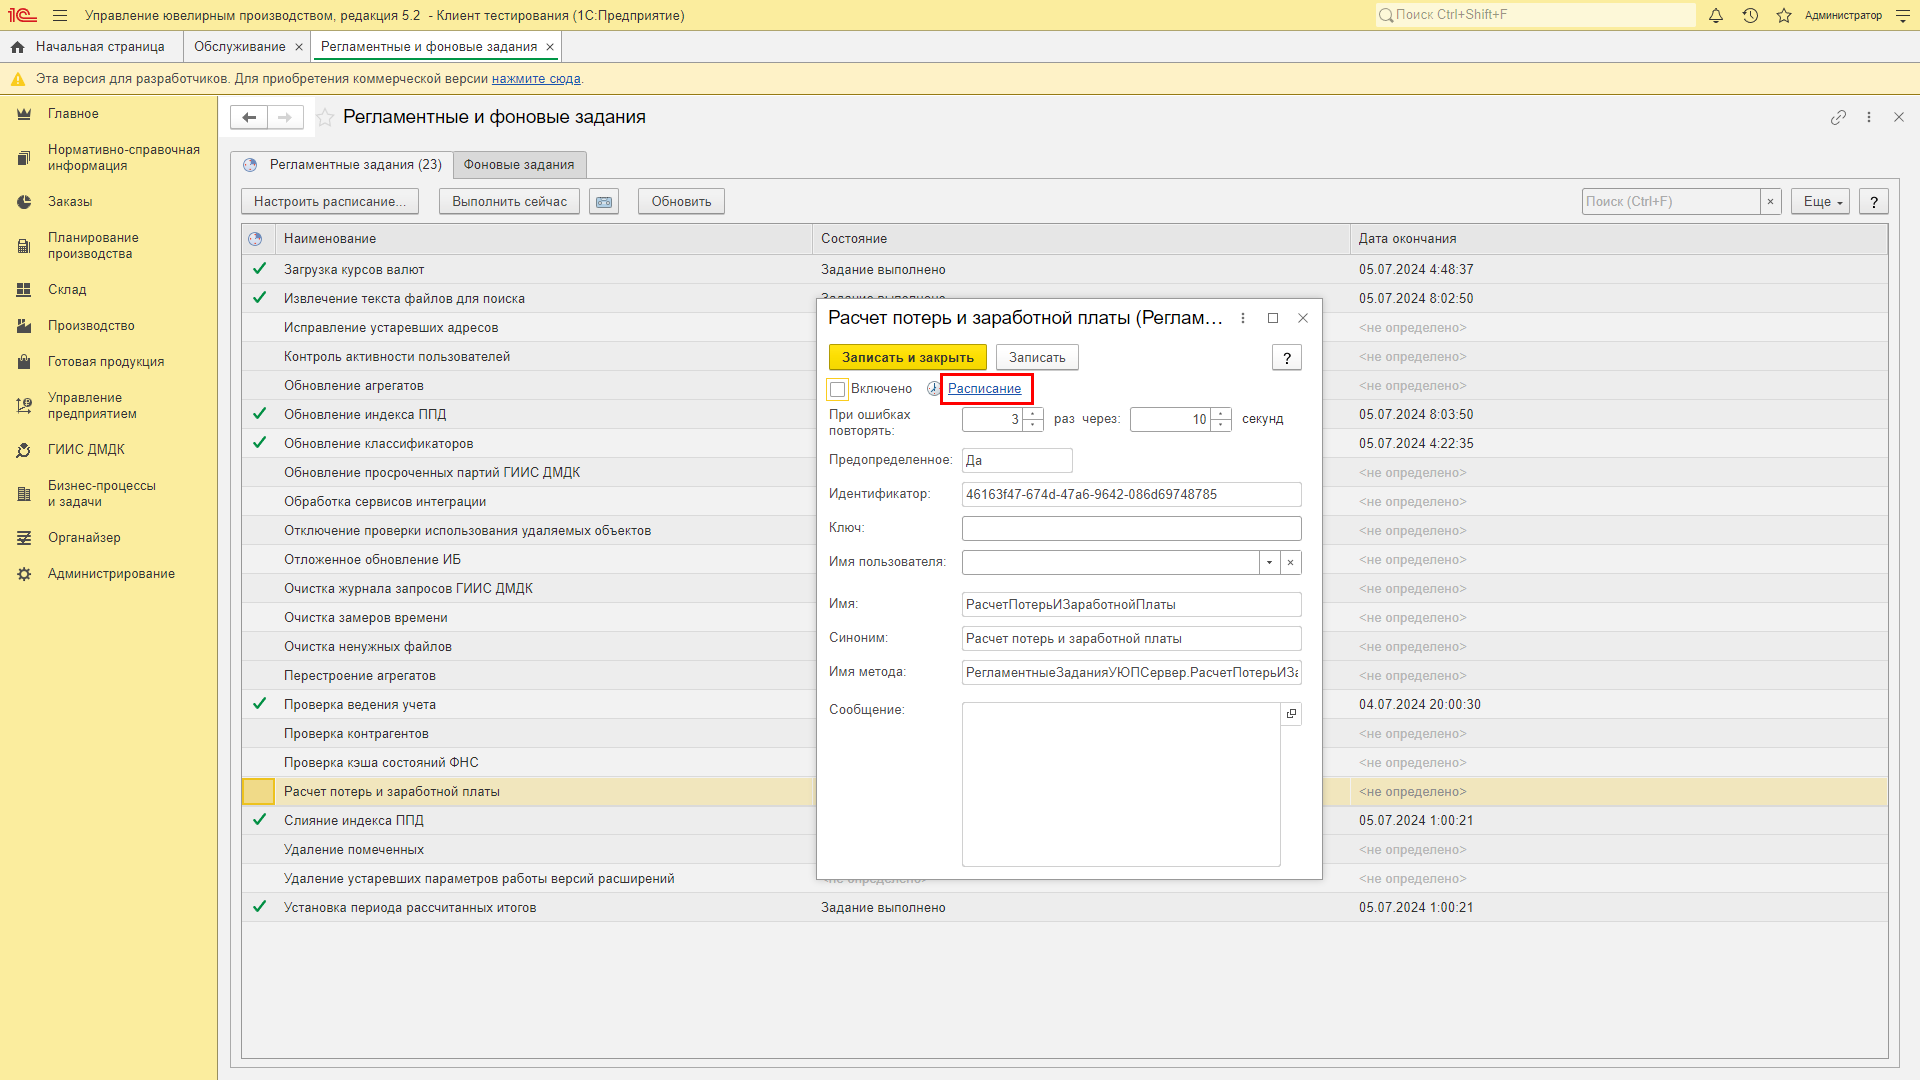1920x1080 pixels.
Task: Switch to Обслуживание tab
Action: click(x=240, y=47)
